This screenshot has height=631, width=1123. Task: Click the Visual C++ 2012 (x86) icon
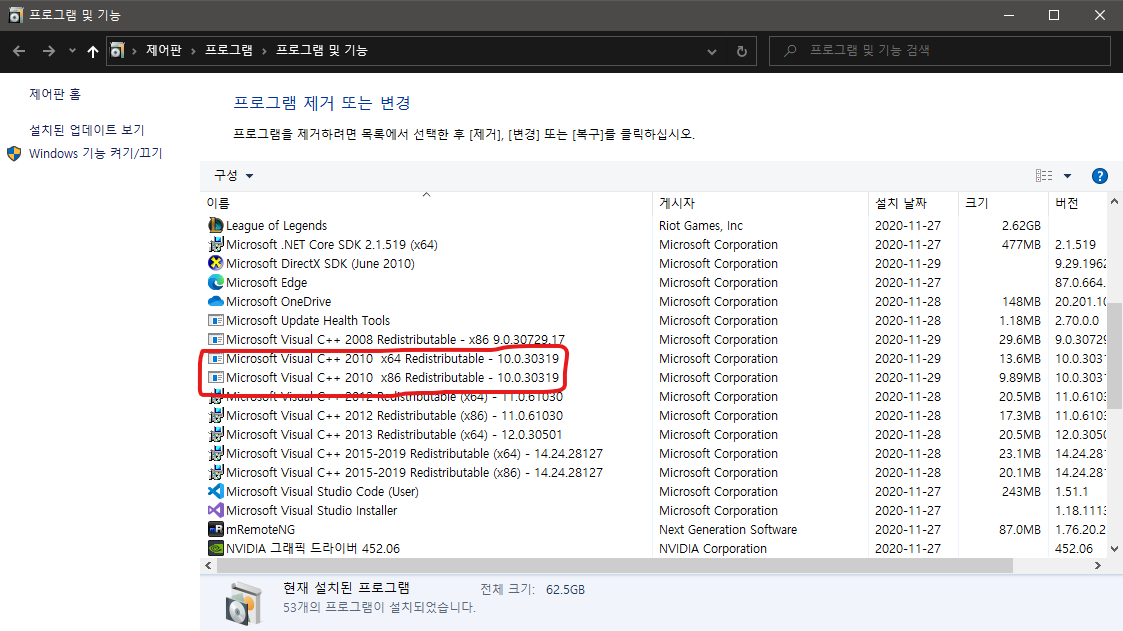(216, 415)
